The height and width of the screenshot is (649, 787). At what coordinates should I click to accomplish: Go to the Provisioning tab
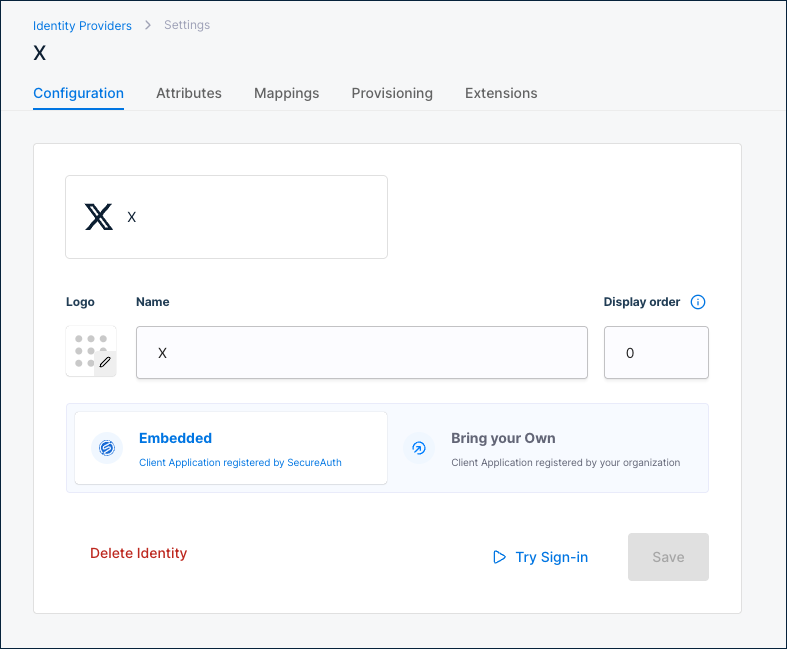click(392, 93)
